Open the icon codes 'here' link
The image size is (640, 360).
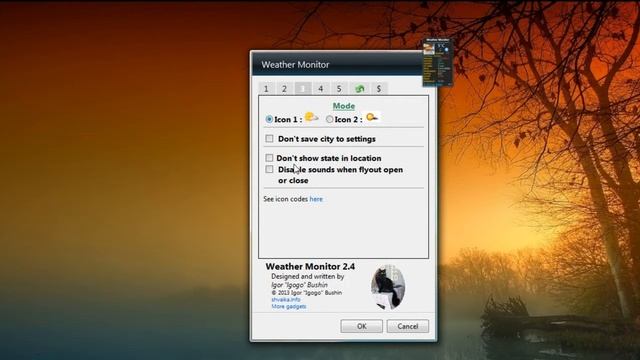coord(316,199)
